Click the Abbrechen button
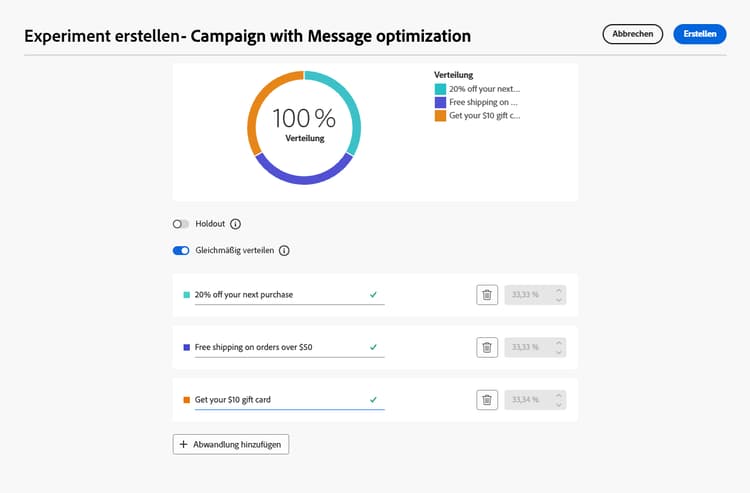Screen dimensions: 750x493 (632, 34)
